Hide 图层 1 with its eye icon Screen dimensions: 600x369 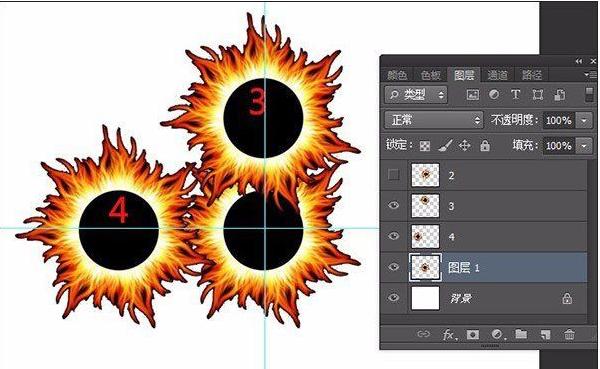point(393,267)
